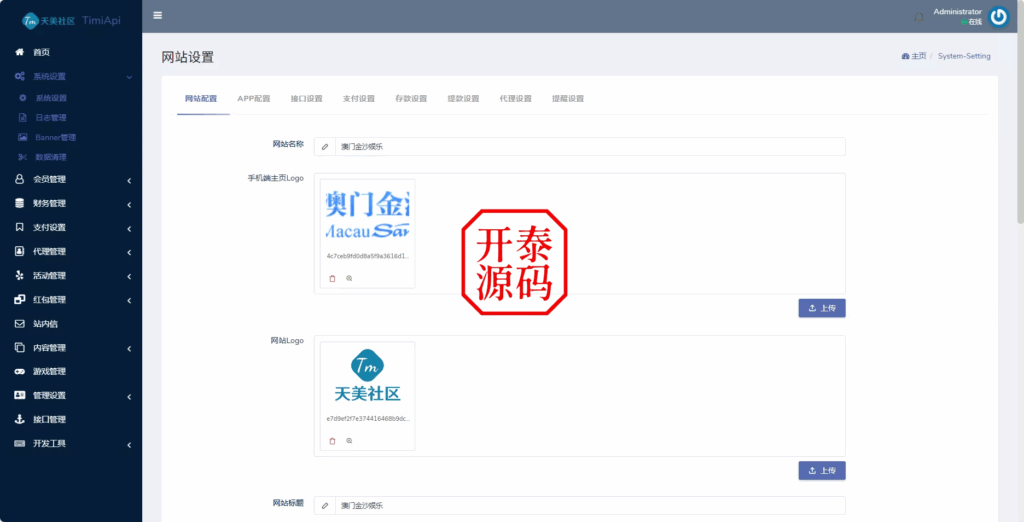Viewport: 1024px width, 522px height.
Task: Click the image icon beside Banner管理
Action: point(23,137)
